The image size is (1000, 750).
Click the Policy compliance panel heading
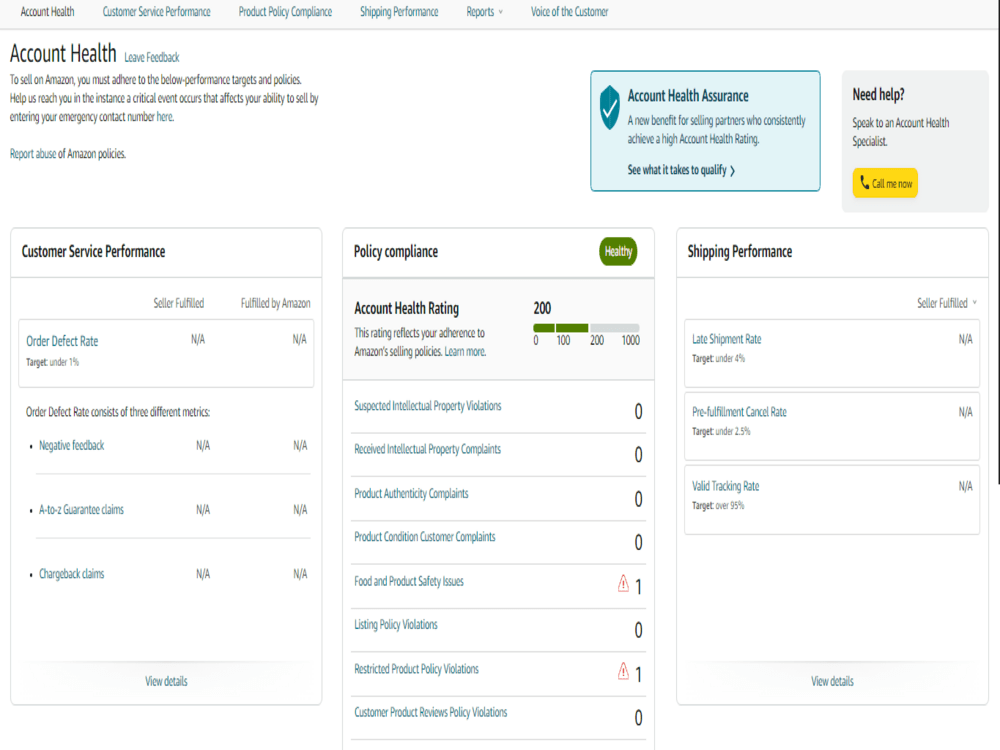click(395, 251)
